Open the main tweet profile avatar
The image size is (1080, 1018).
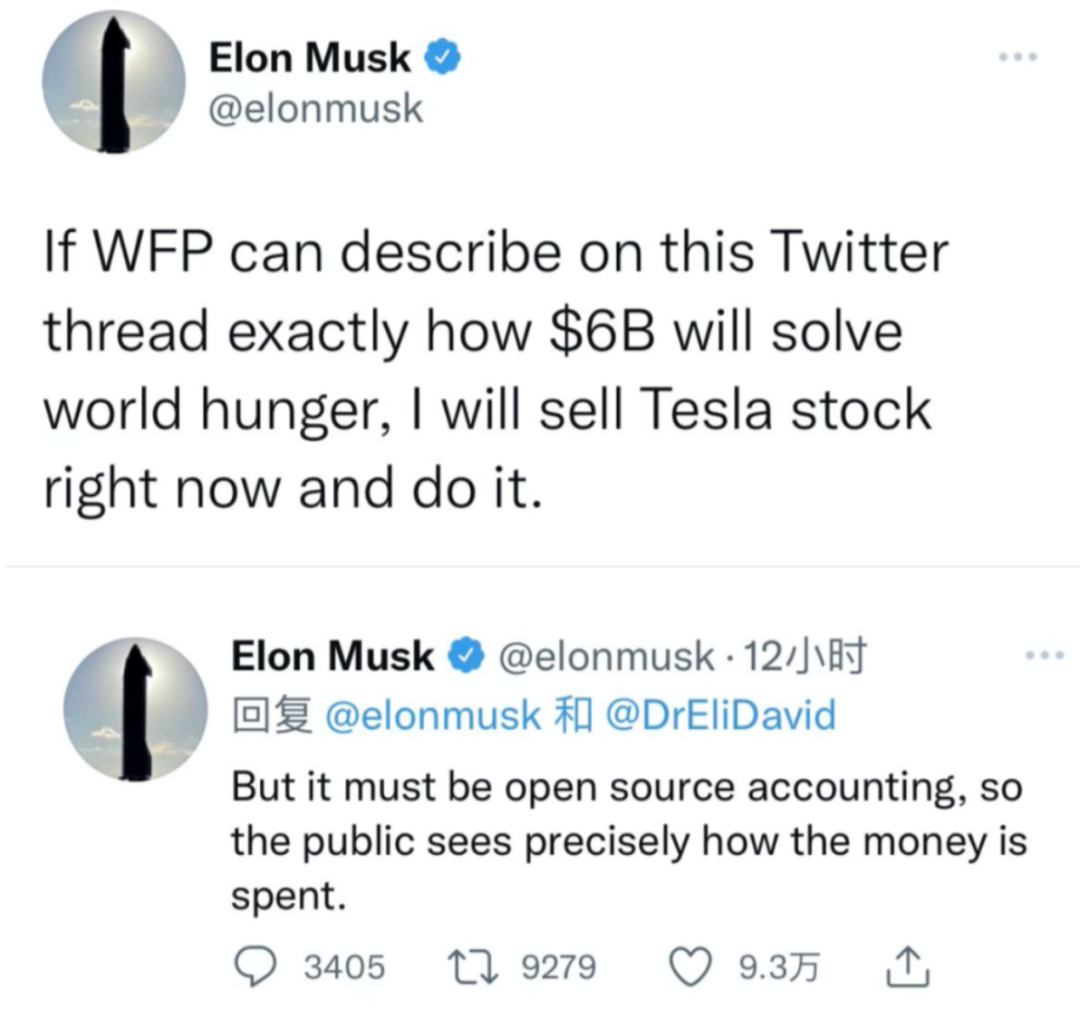point(112,81)
